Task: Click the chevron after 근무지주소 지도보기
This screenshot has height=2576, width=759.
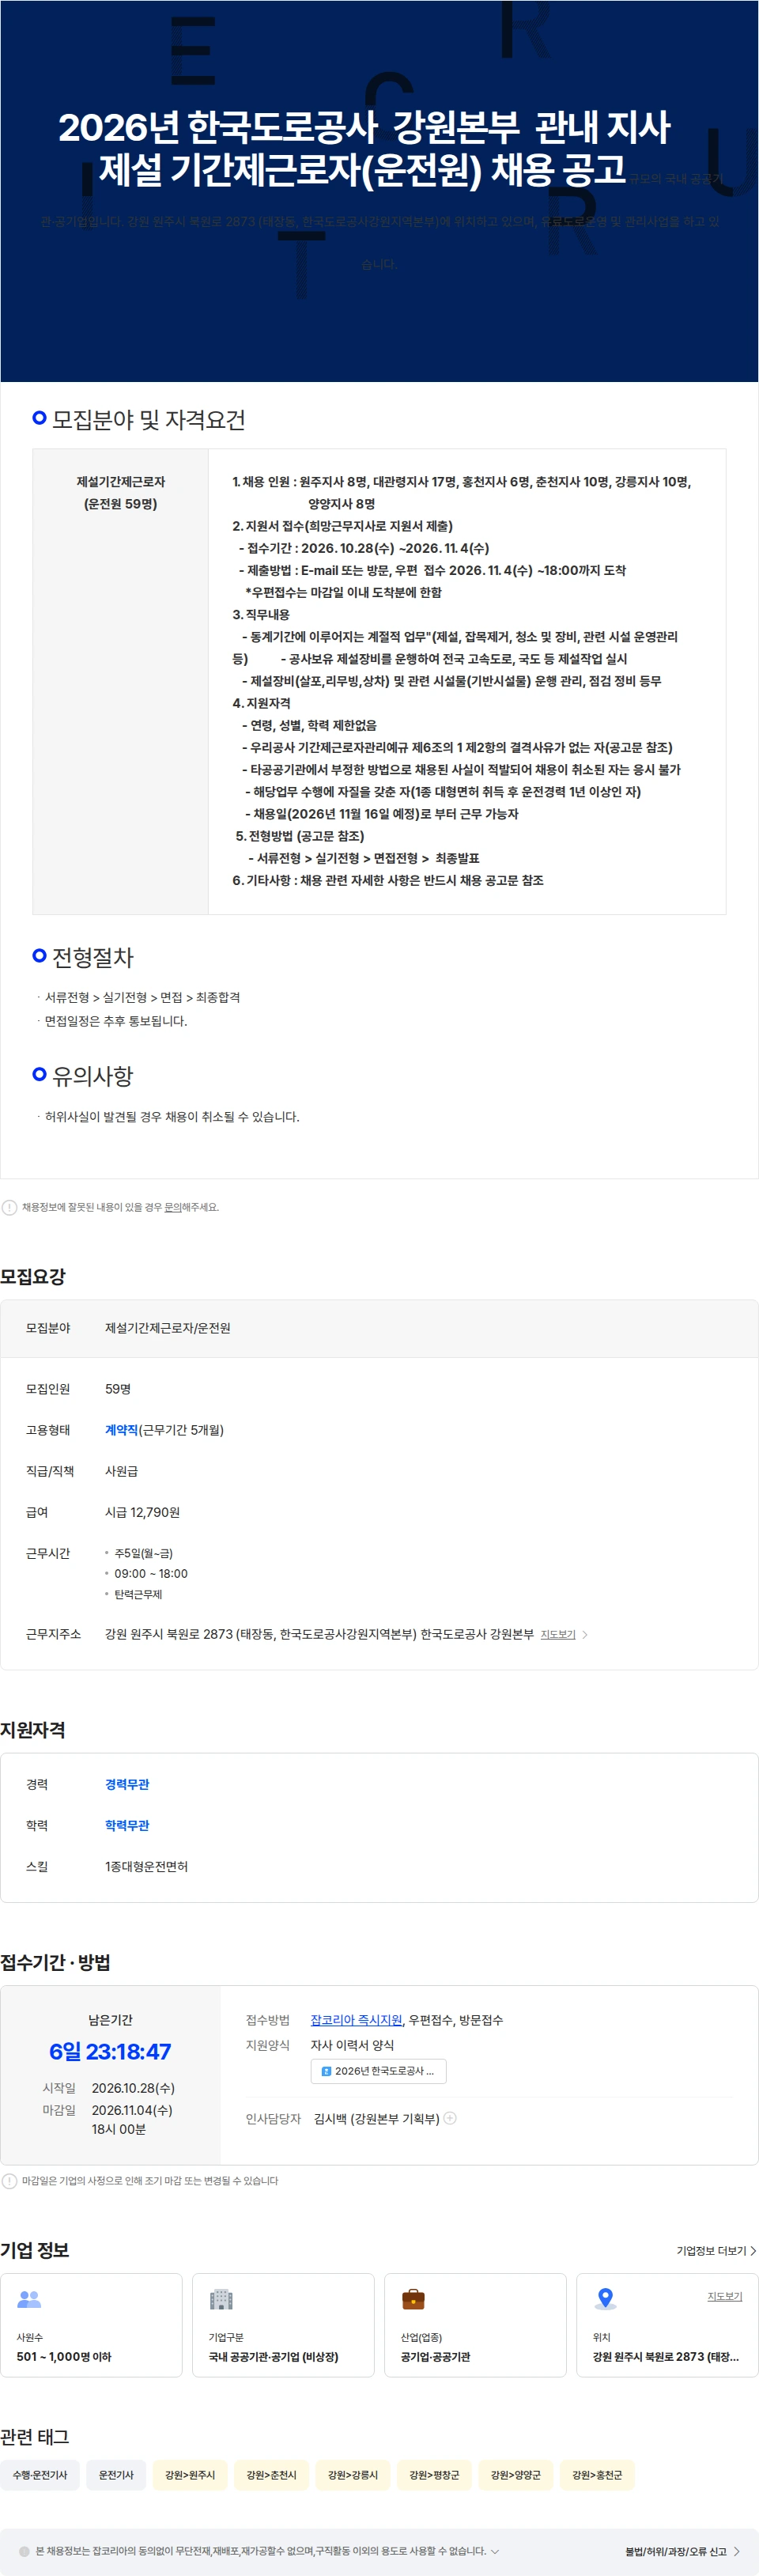Action: pyautogui.click(x=585, y=1634)
